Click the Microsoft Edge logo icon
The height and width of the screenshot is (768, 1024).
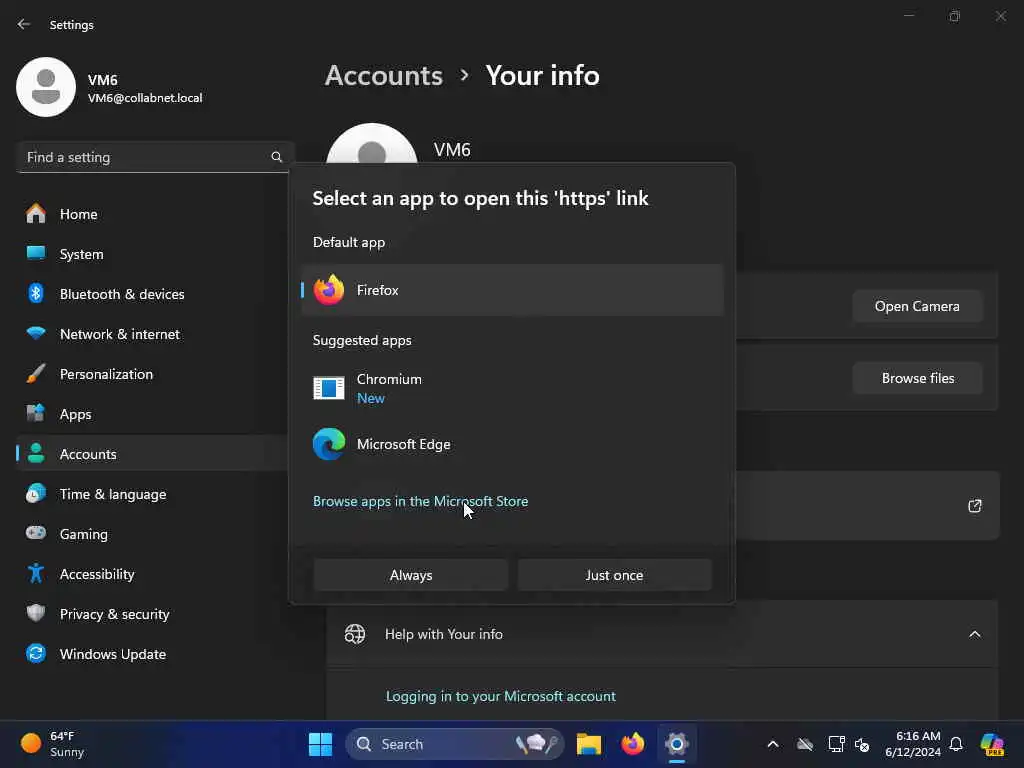pos(329,444)
